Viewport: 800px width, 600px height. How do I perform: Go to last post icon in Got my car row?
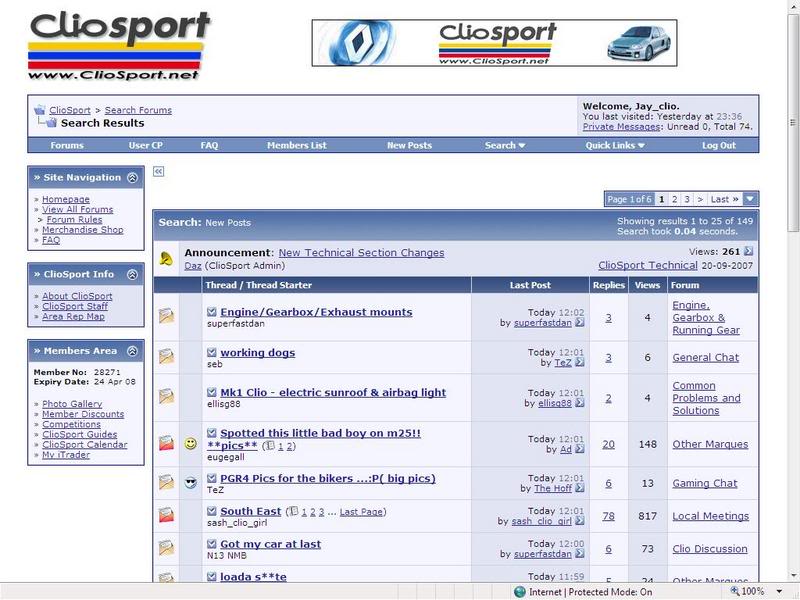point(580,554)
